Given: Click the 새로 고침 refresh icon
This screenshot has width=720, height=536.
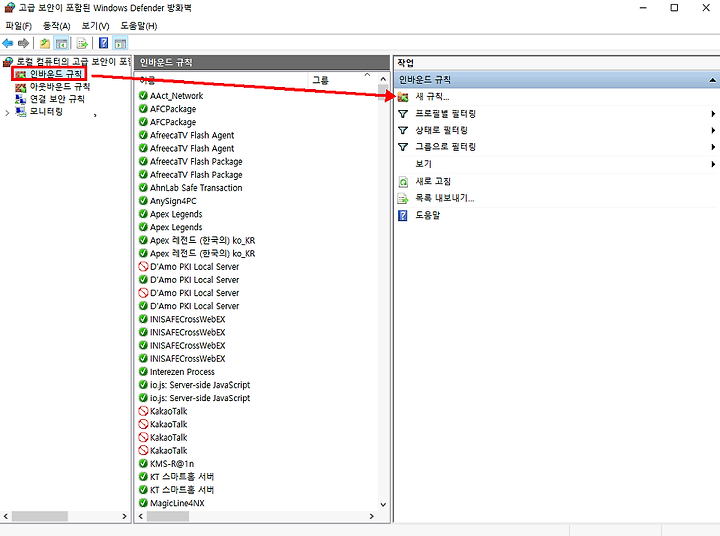Looking at the screenshot, I should point(403,181).
